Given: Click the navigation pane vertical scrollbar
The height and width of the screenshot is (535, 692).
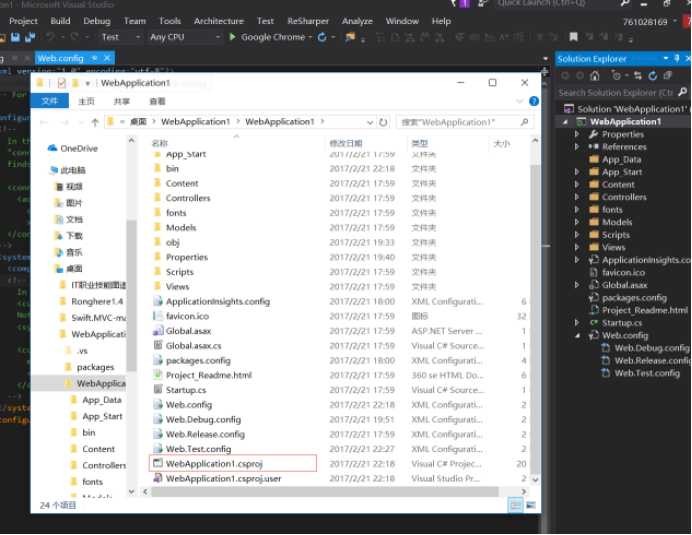Looking at the screenshot, I should 131,295.
